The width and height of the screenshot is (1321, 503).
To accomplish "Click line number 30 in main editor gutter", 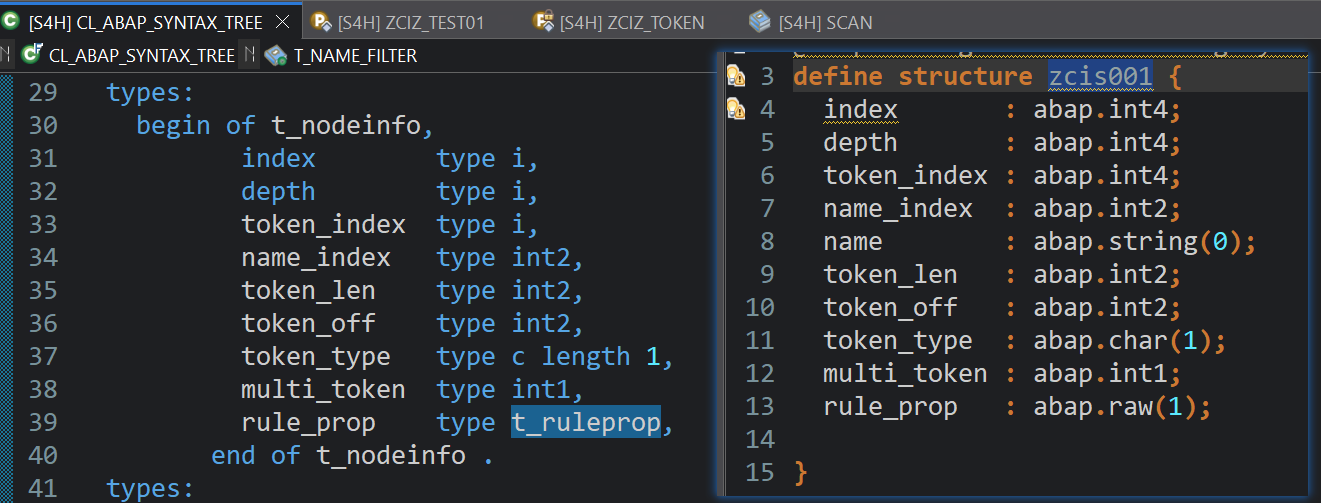I will pyautogui.click(x=43, y=126).
